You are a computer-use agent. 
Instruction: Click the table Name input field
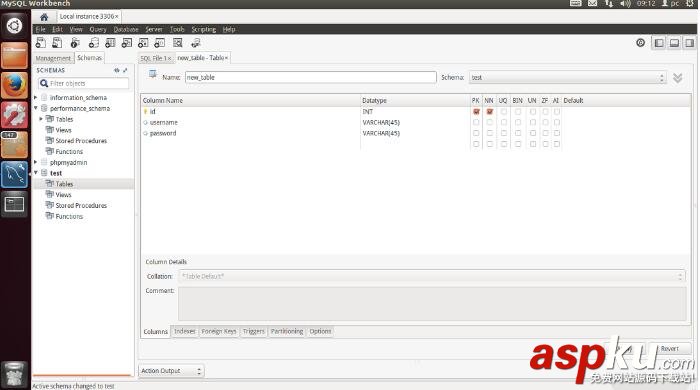click(x=311, y=78)
